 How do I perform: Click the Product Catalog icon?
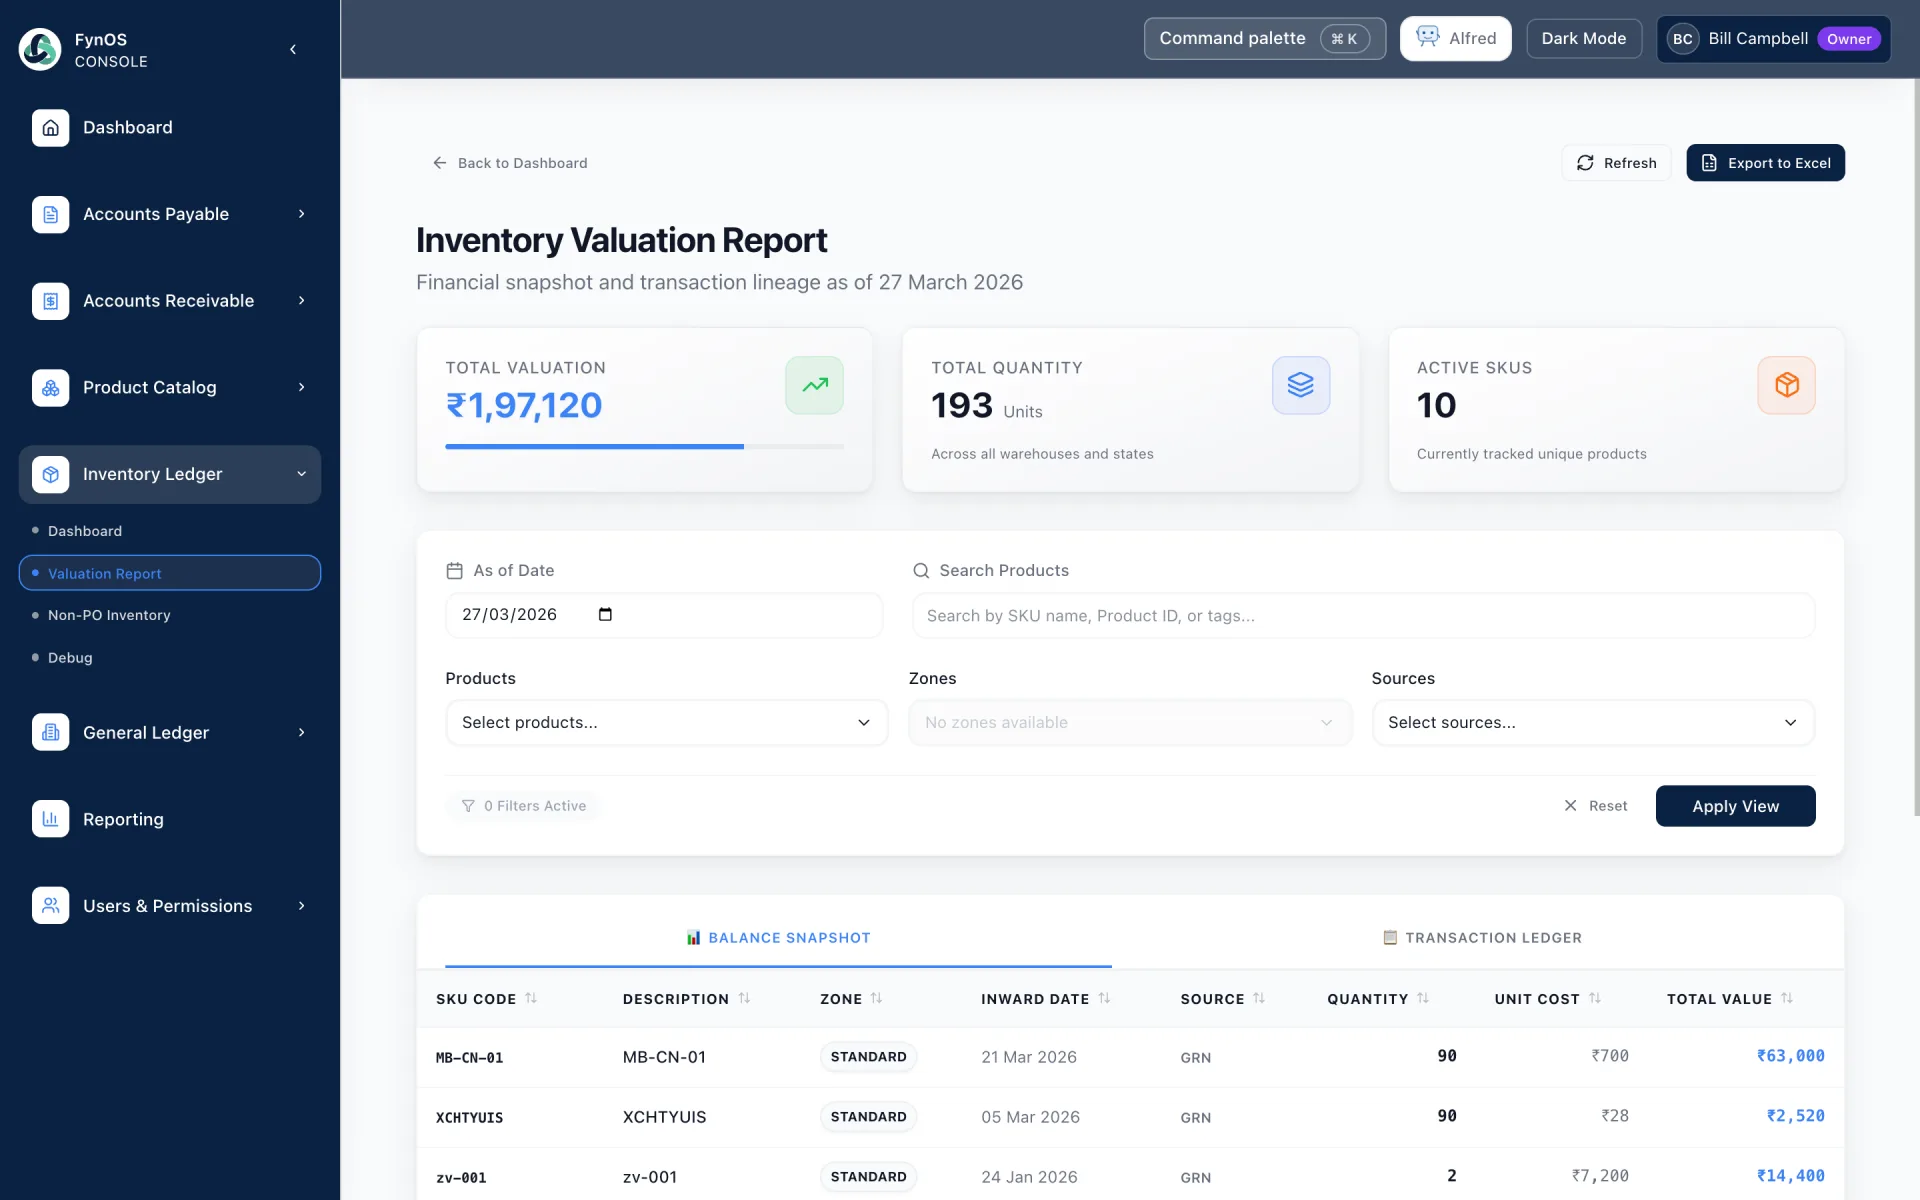tap(51, 388)
